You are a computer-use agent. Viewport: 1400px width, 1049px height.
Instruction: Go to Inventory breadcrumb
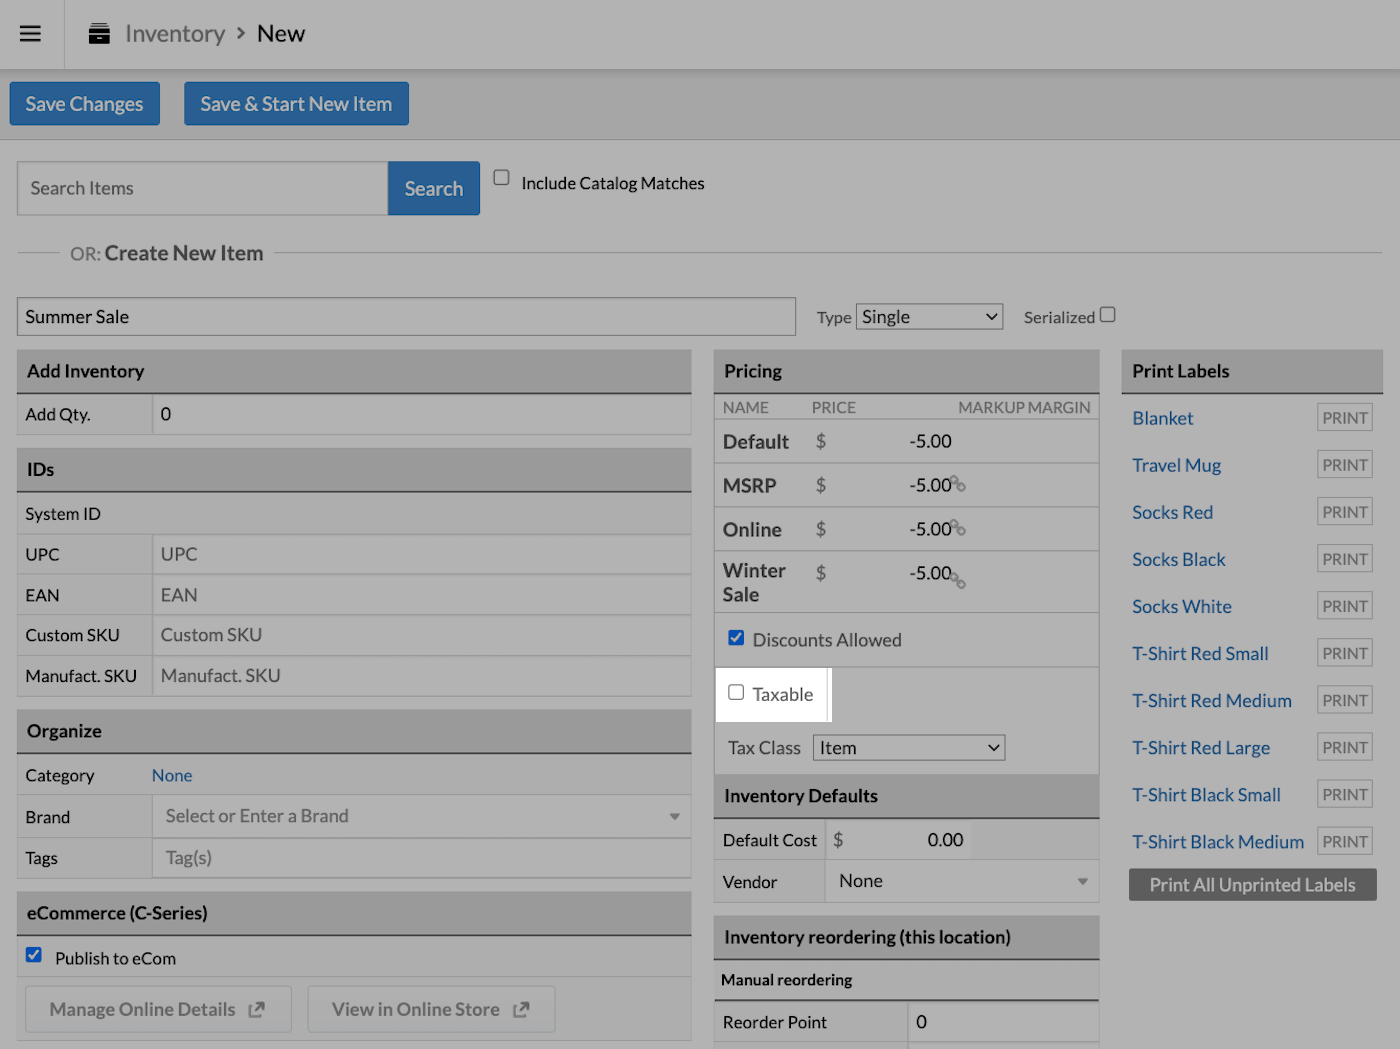tap(175, 34)
